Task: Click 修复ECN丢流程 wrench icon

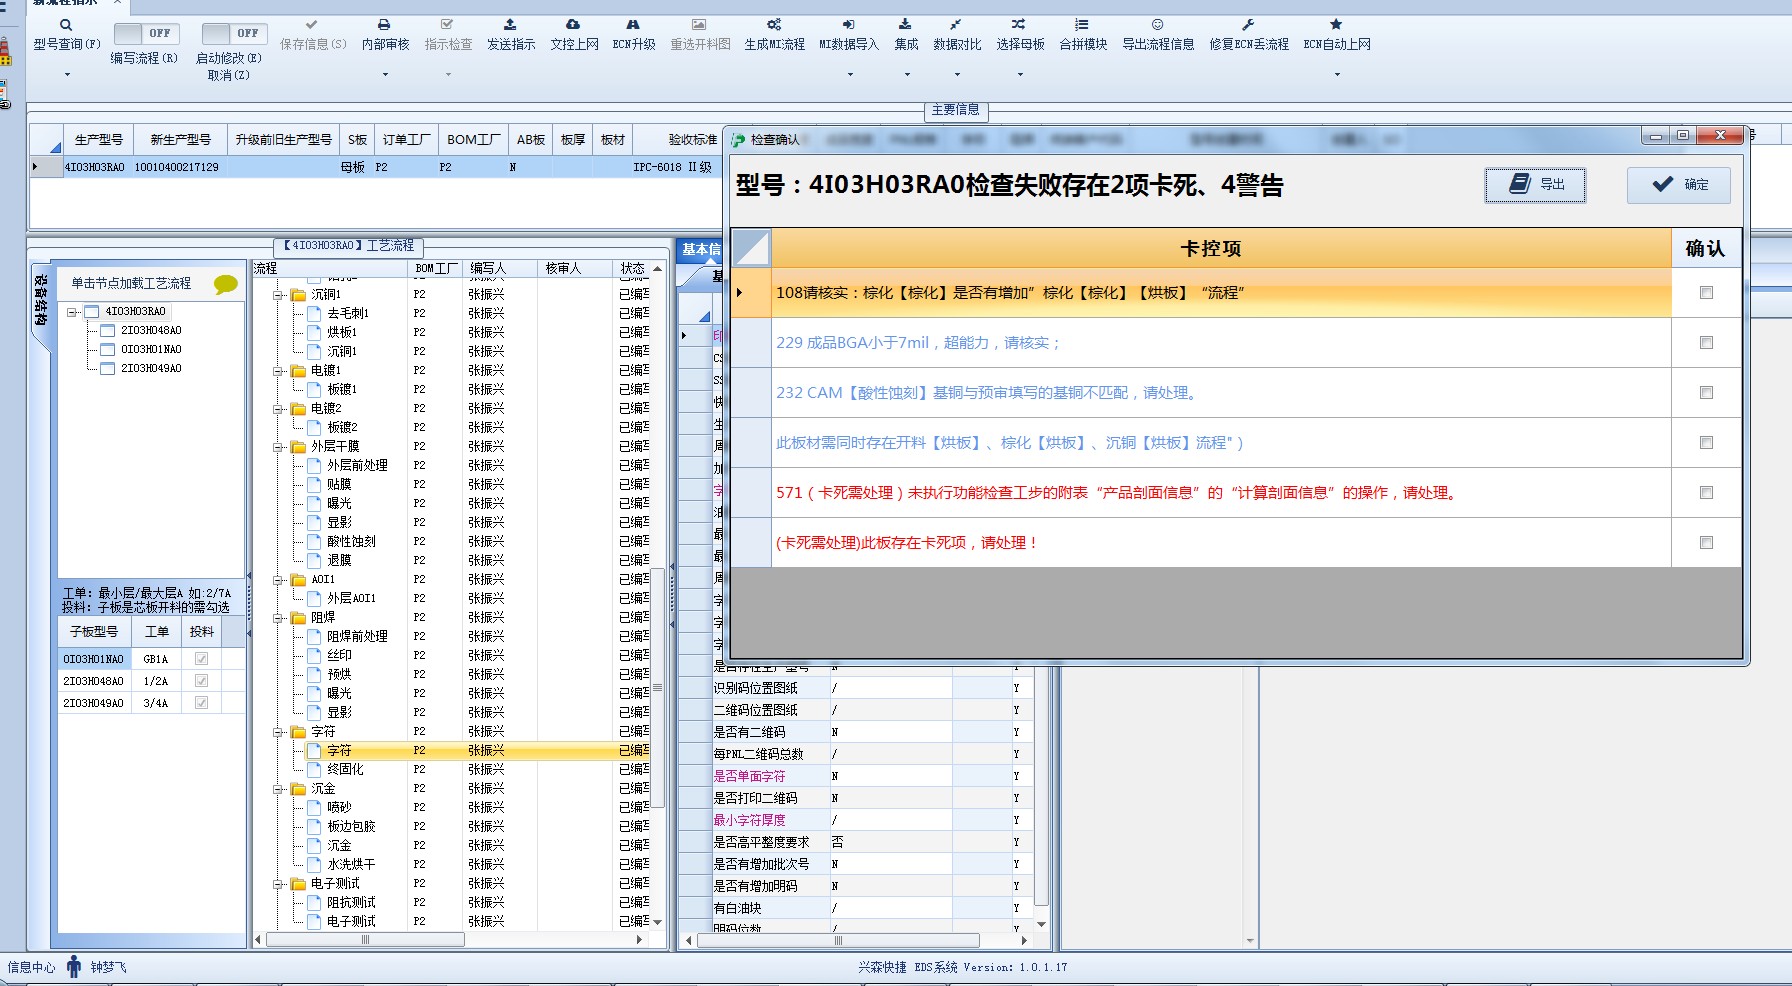Action: [x=1248, y=24]
